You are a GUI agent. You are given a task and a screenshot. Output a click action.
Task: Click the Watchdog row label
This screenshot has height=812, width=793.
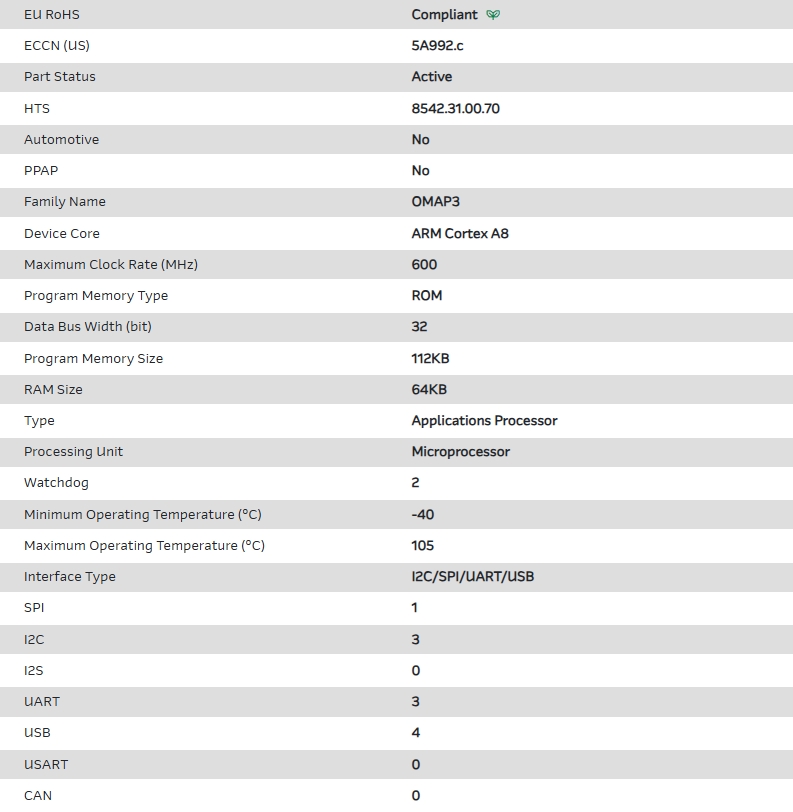pyautogui.click(x=56, y=483)
